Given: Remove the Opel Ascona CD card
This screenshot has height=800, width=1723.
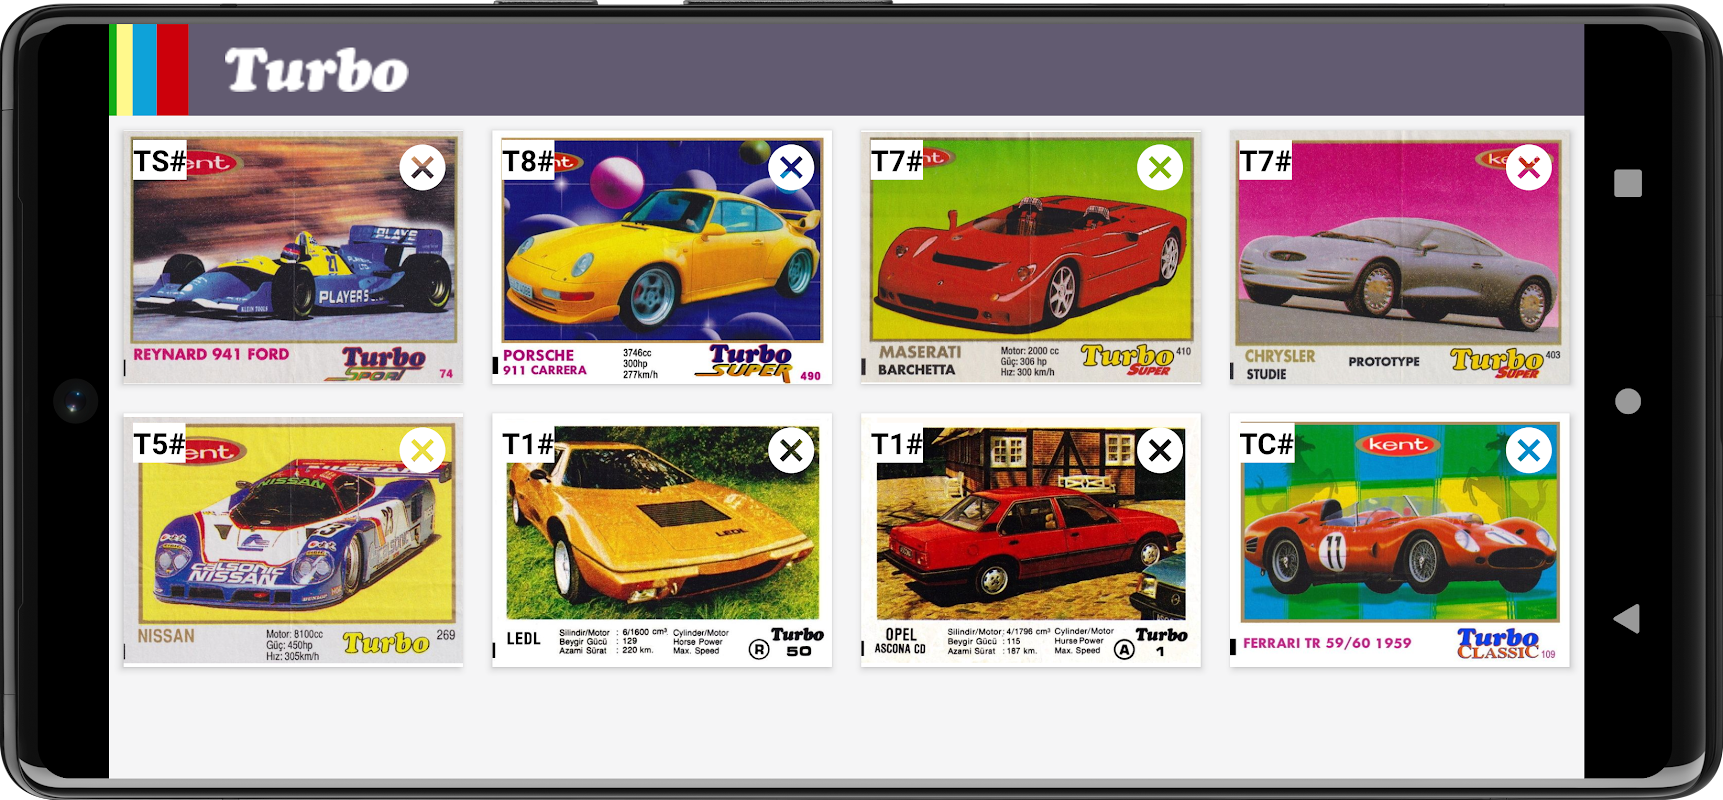Looking at the screenshot, I should (x=1160, y=451).
